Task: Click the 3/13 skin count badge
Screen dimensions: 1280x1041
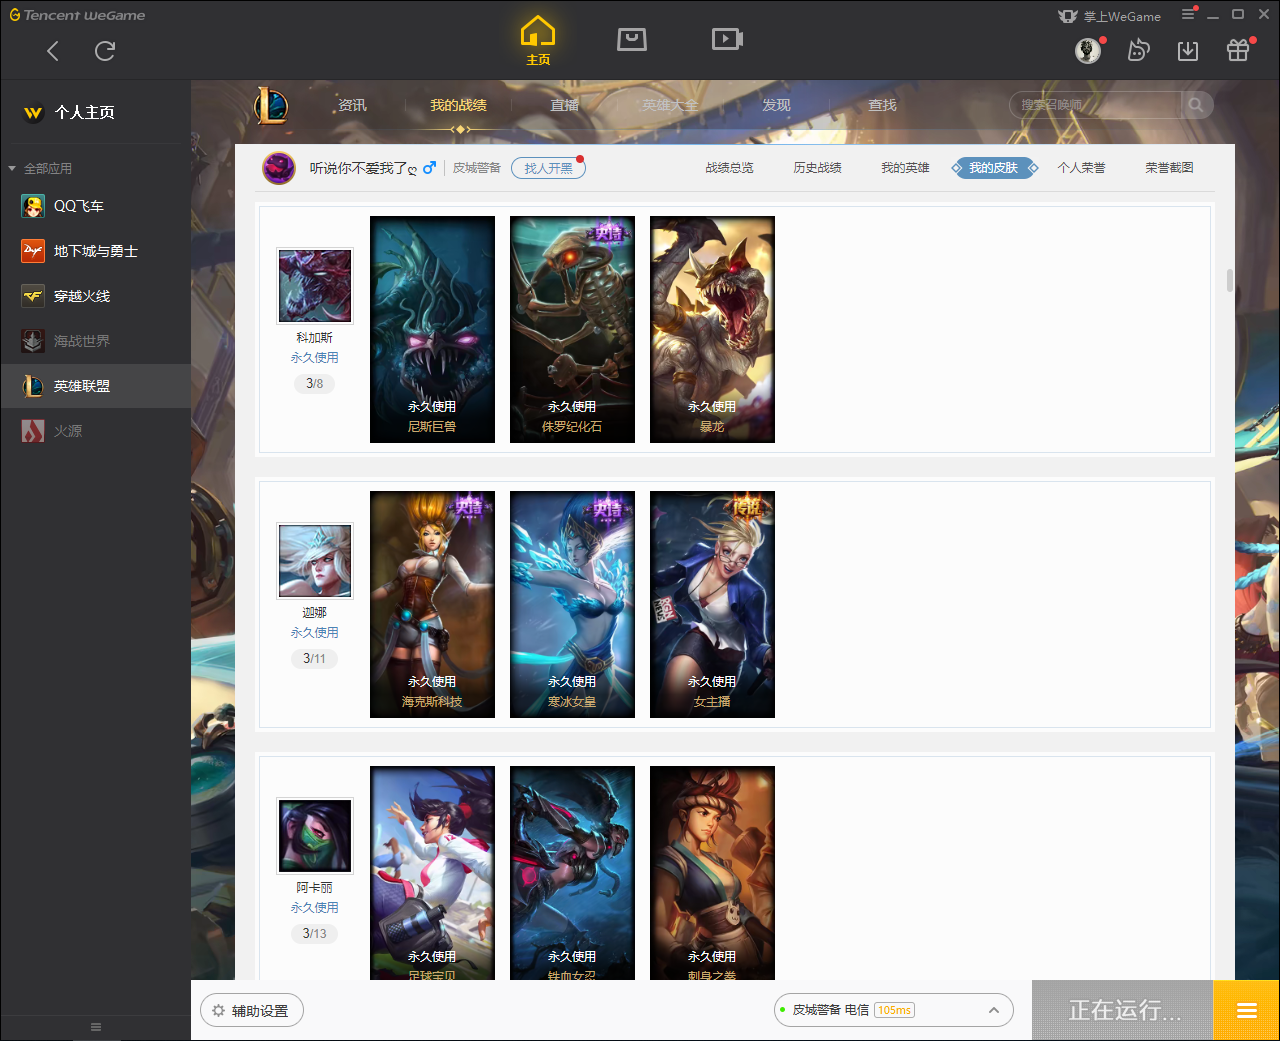Action: pyautogui.click(x=315, y=934)
